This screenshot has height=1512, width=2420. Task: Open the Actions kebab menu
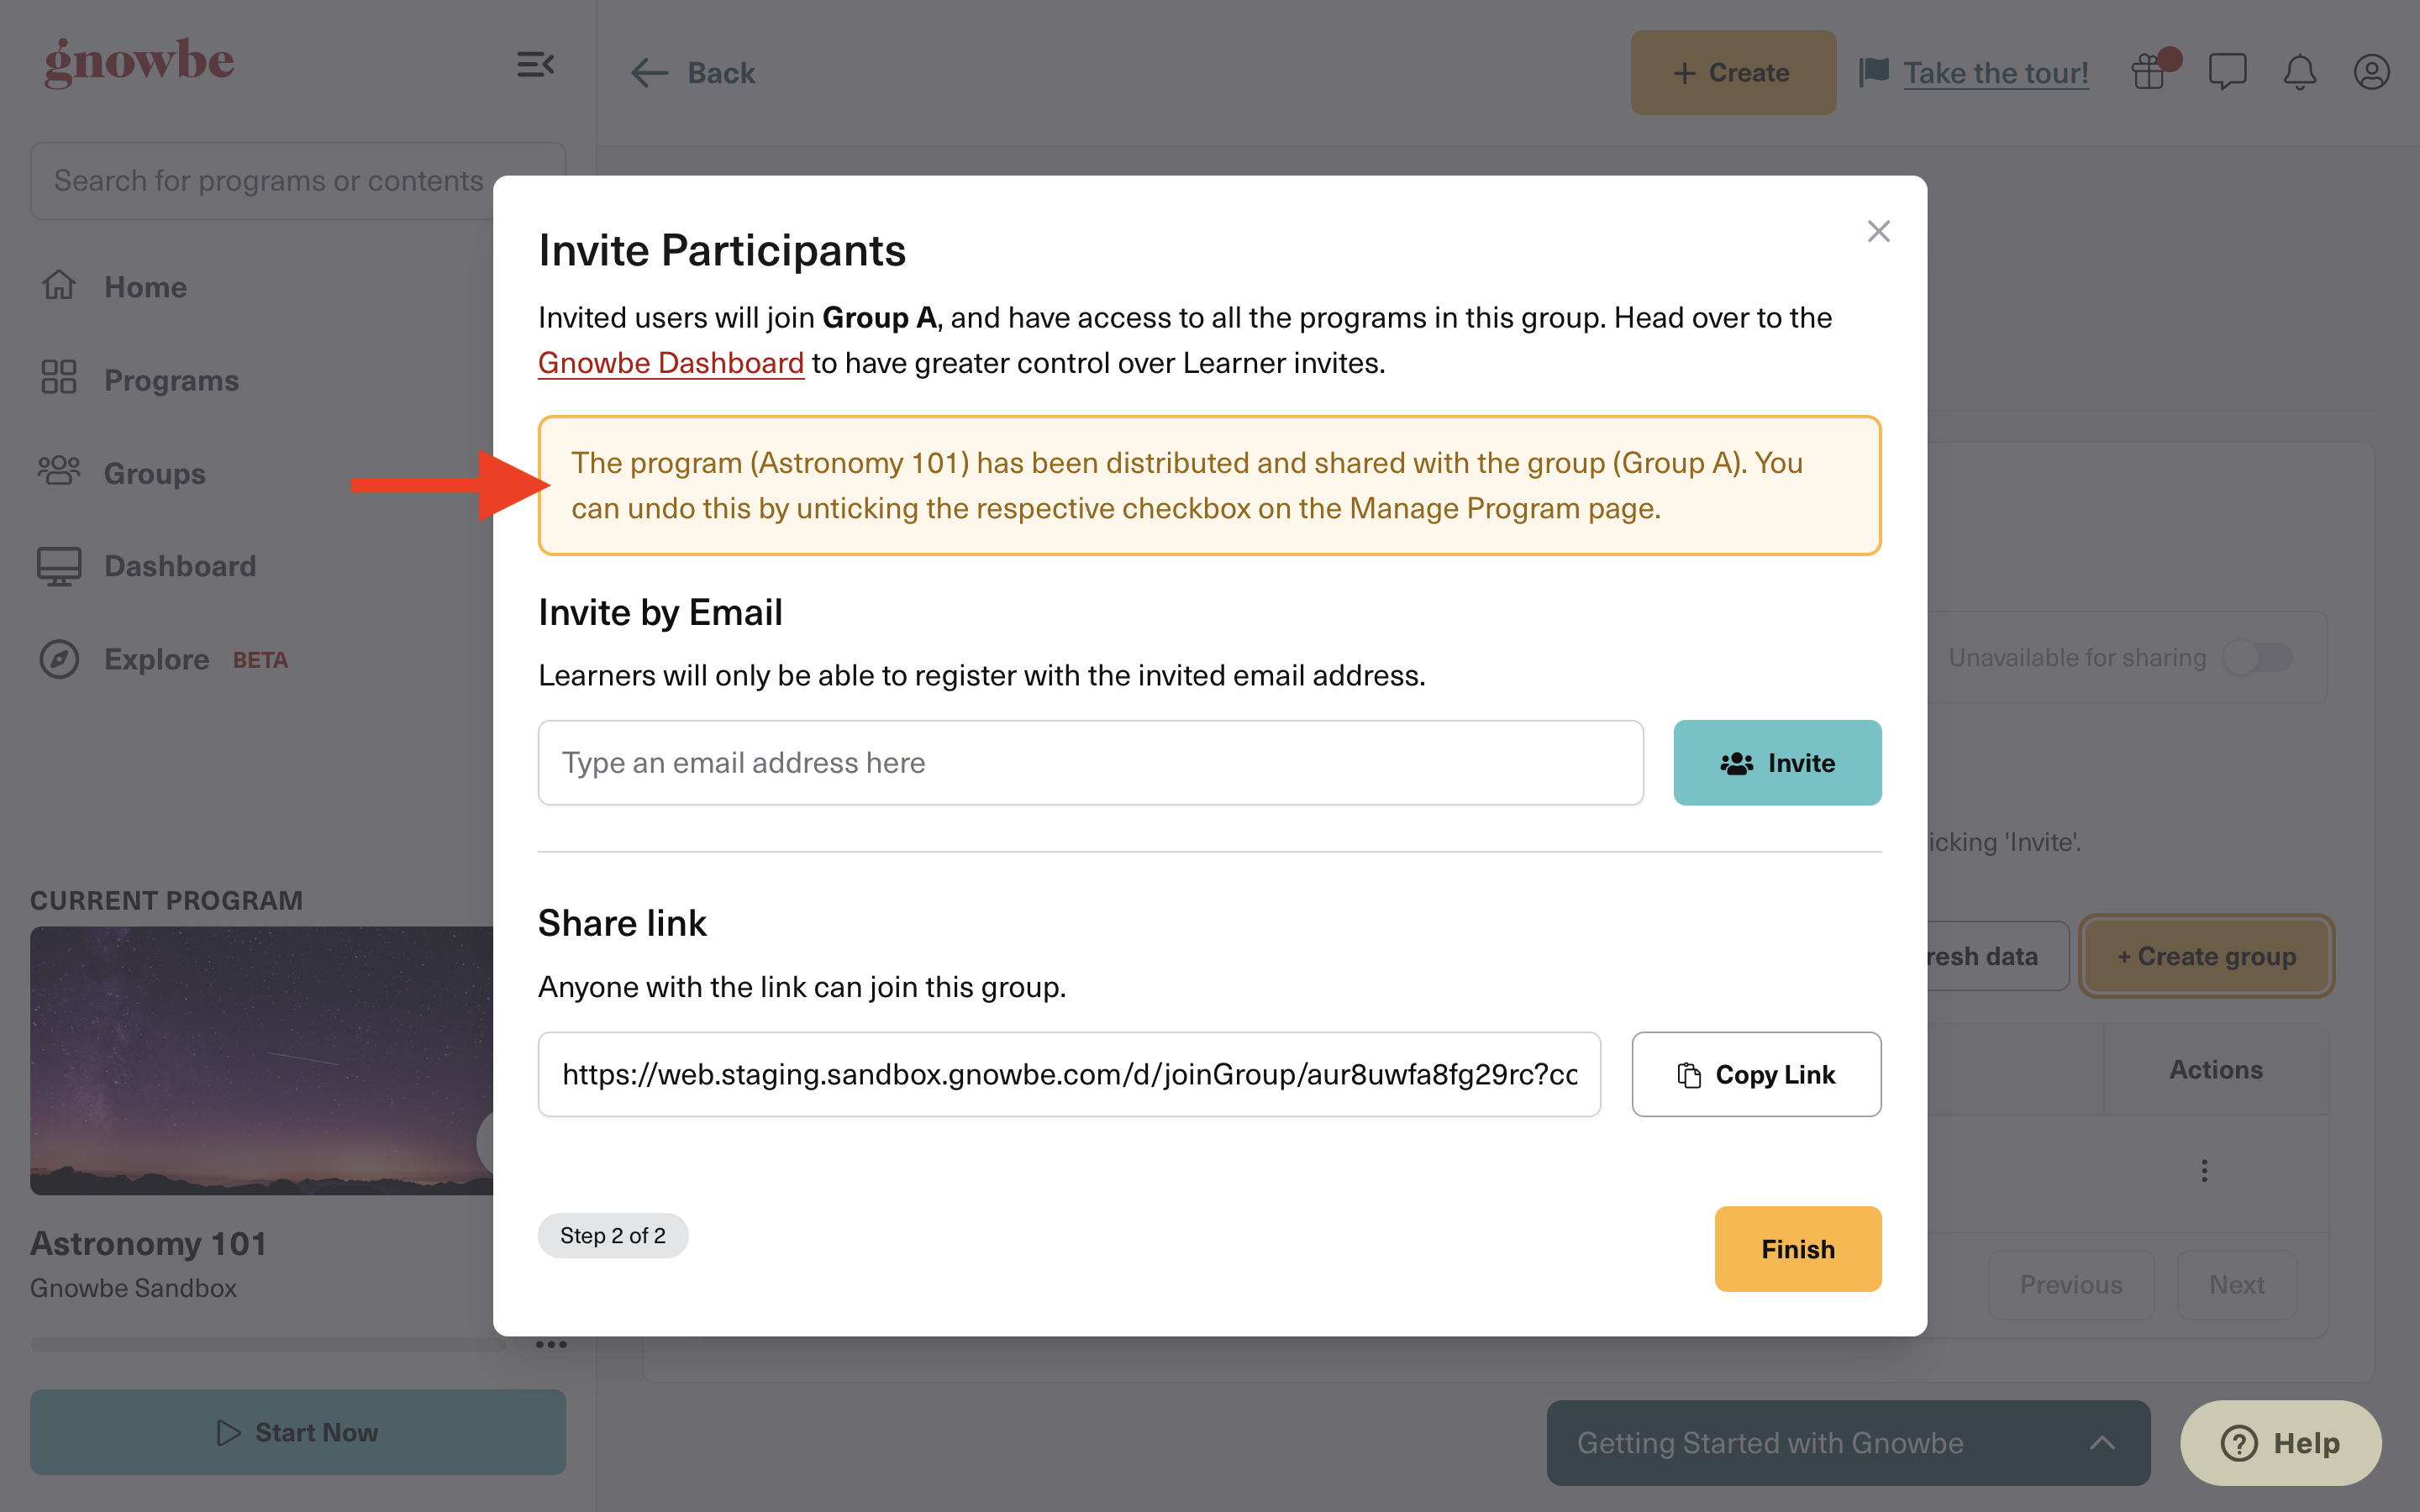tap(2204, 1169)
